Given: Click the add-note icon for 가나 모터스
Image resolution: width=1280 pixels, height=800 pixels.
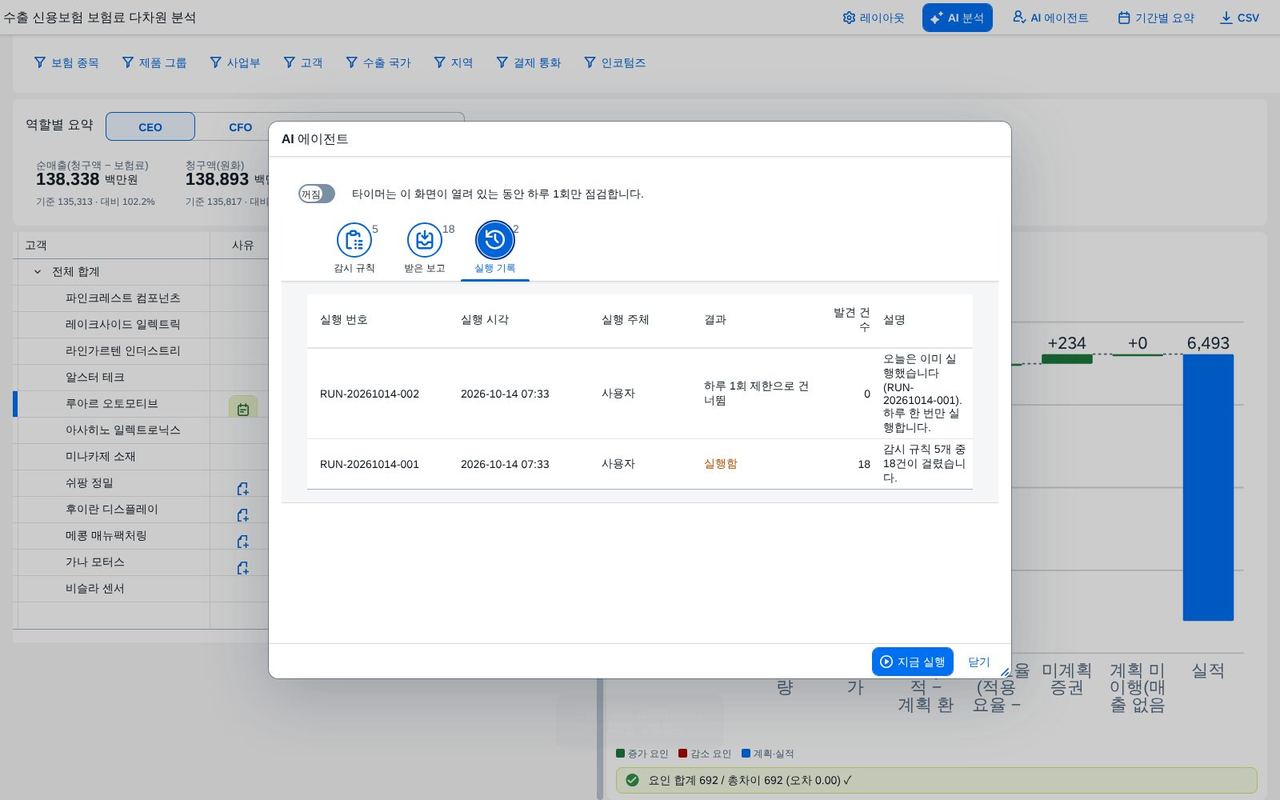Looking at the screenshot, I should coord(242,568).
